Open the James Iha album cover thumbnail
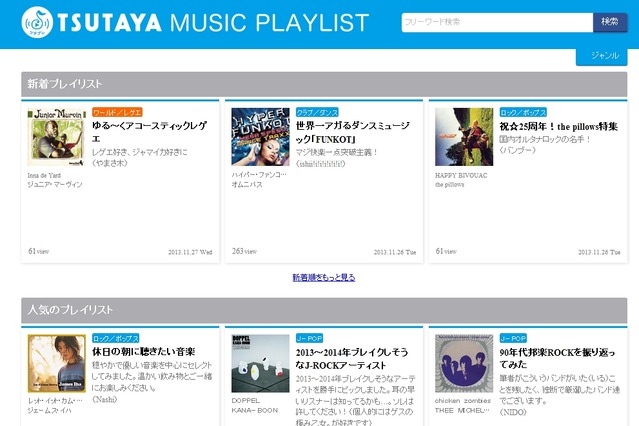 (x=57, y=363)
